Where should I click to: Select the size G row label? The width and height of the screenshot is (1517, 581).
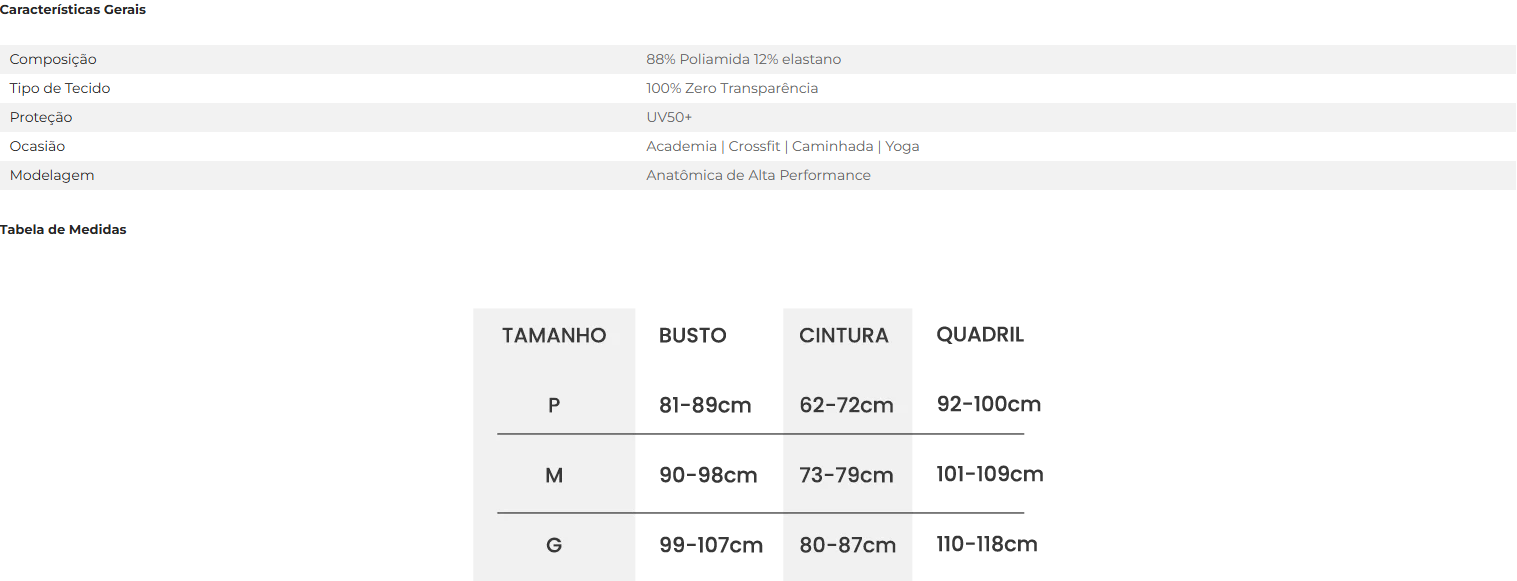click(x=554, y=546)
